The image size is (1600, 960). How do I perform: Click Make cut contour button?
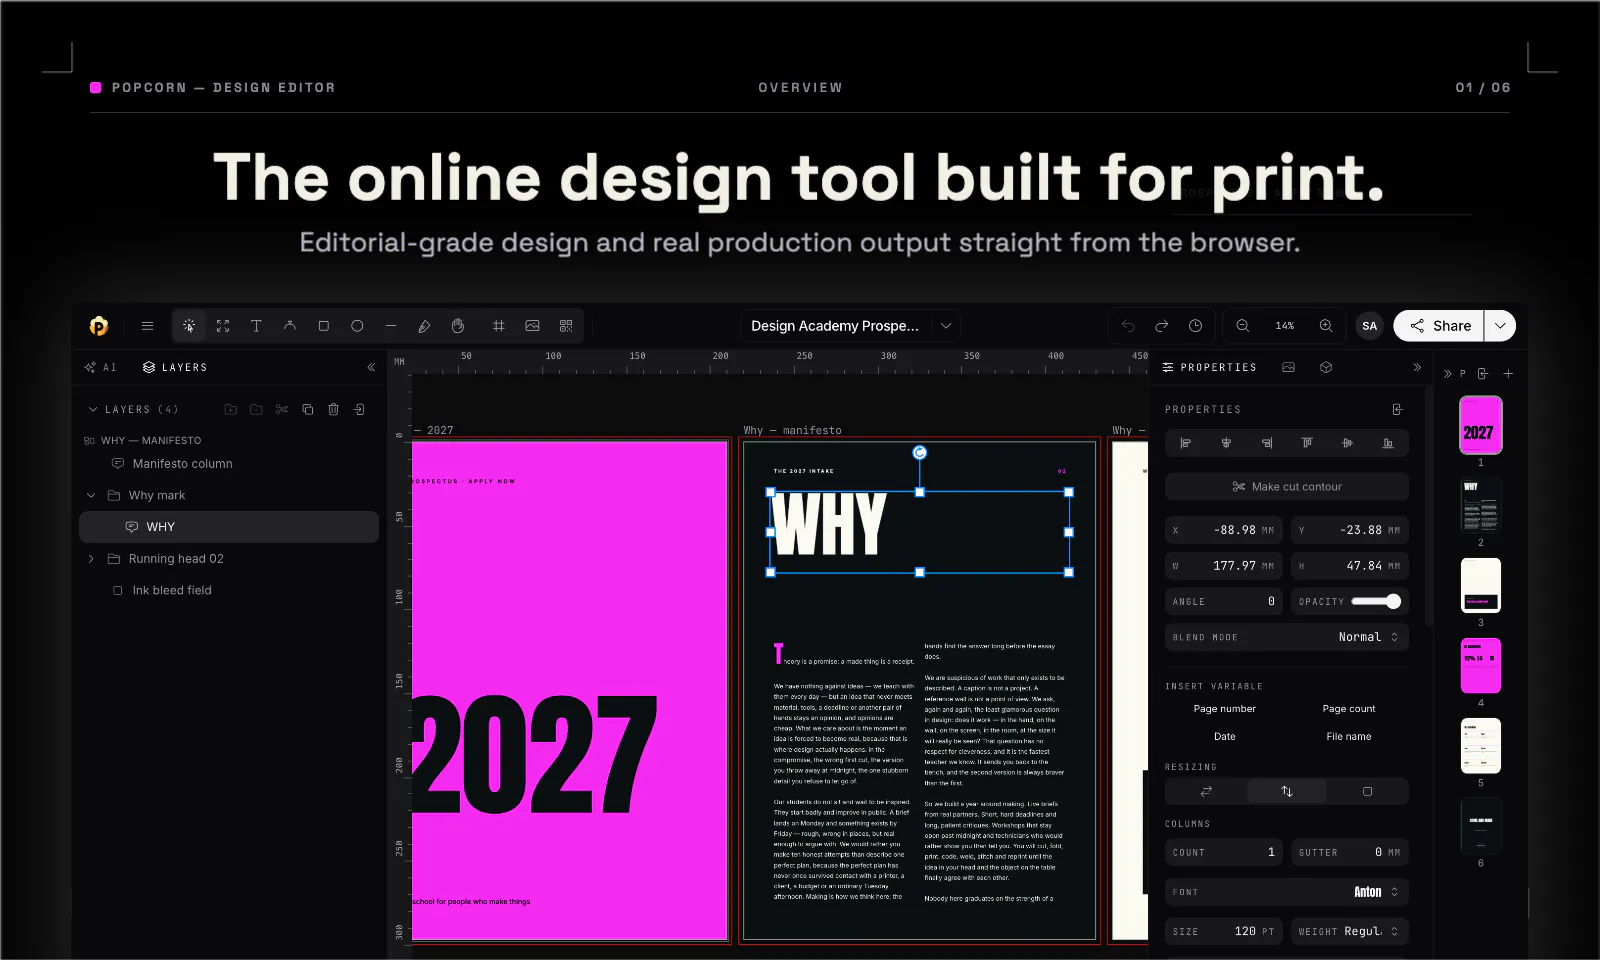[1287, 487]
